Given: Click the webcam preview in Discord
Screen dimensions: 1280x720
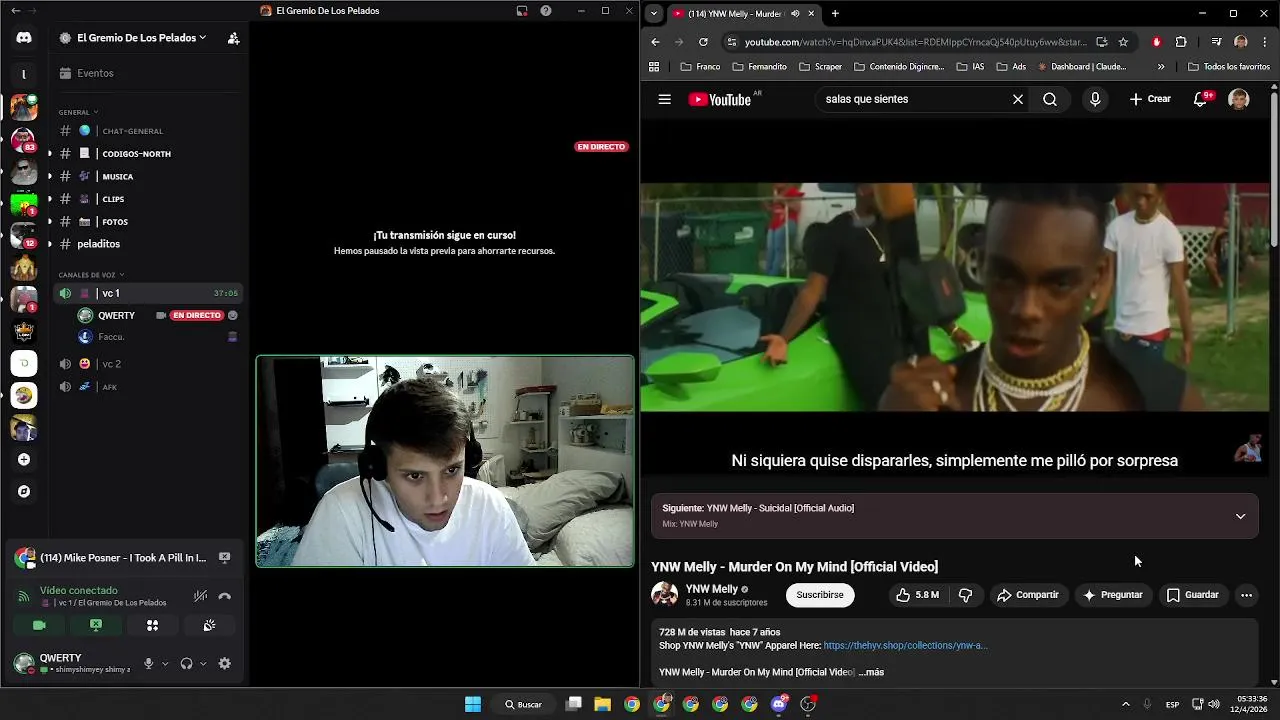Looking at the screenshot, I should (x=445, y=461).
